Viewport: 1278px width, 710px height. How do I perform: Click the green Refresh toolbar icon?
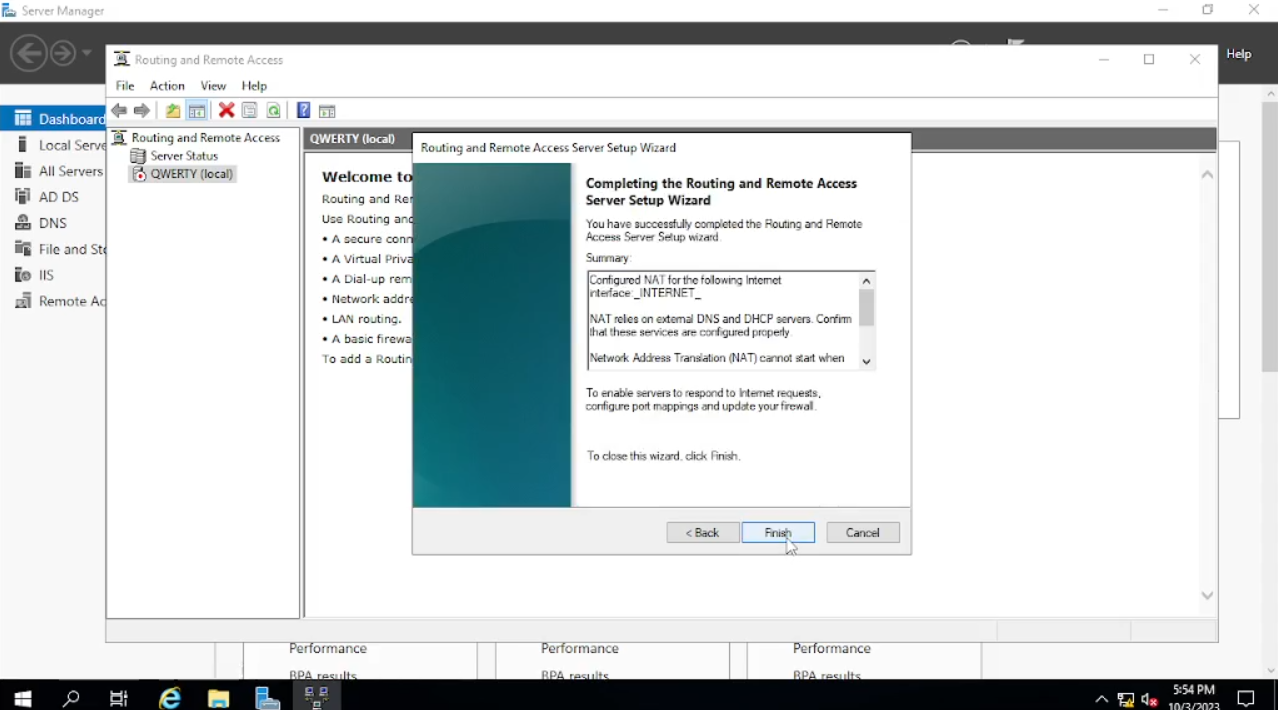[x=273, y=111]
